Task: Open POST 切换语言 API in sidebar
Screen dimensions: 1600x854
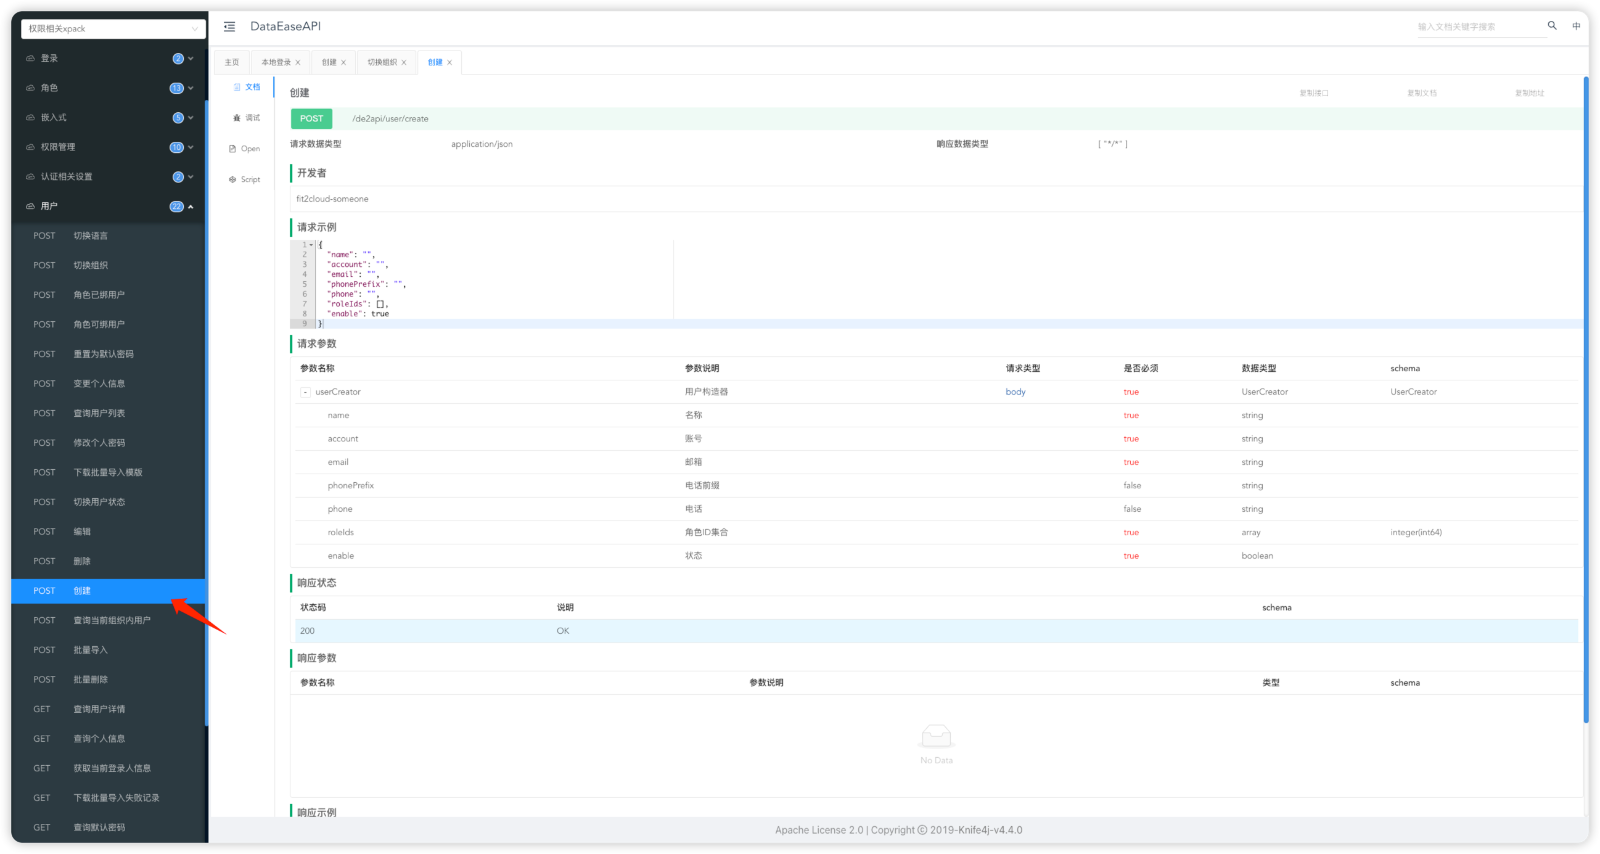Action: pyautogui.click(x=108, y=236)
